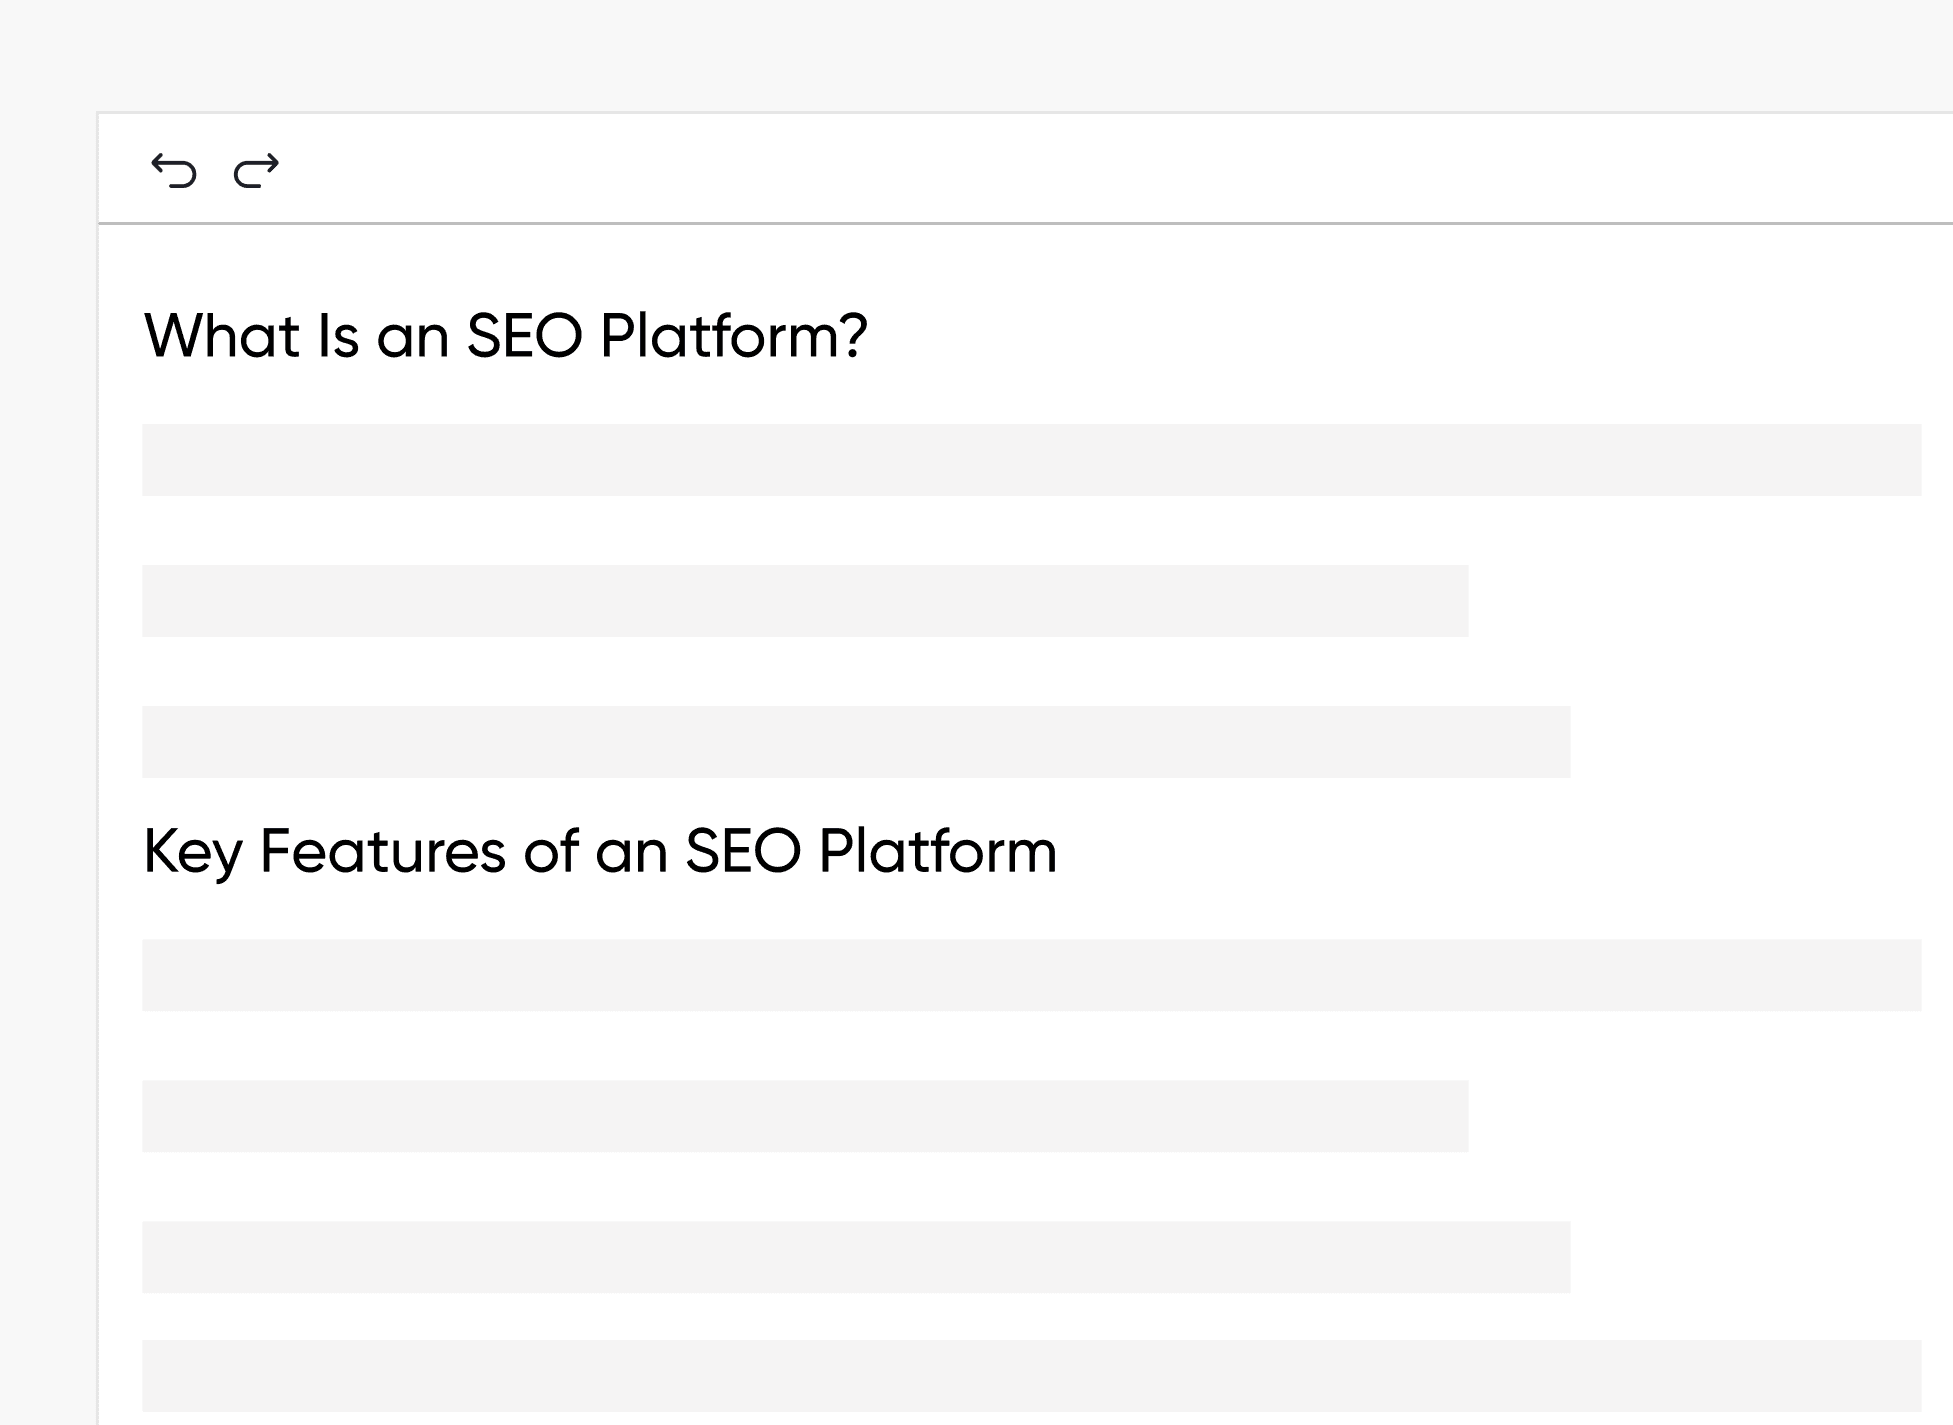Click the "Key Features of an SEO Platform" heading
1953x1425 pixels.
point(600,852)
